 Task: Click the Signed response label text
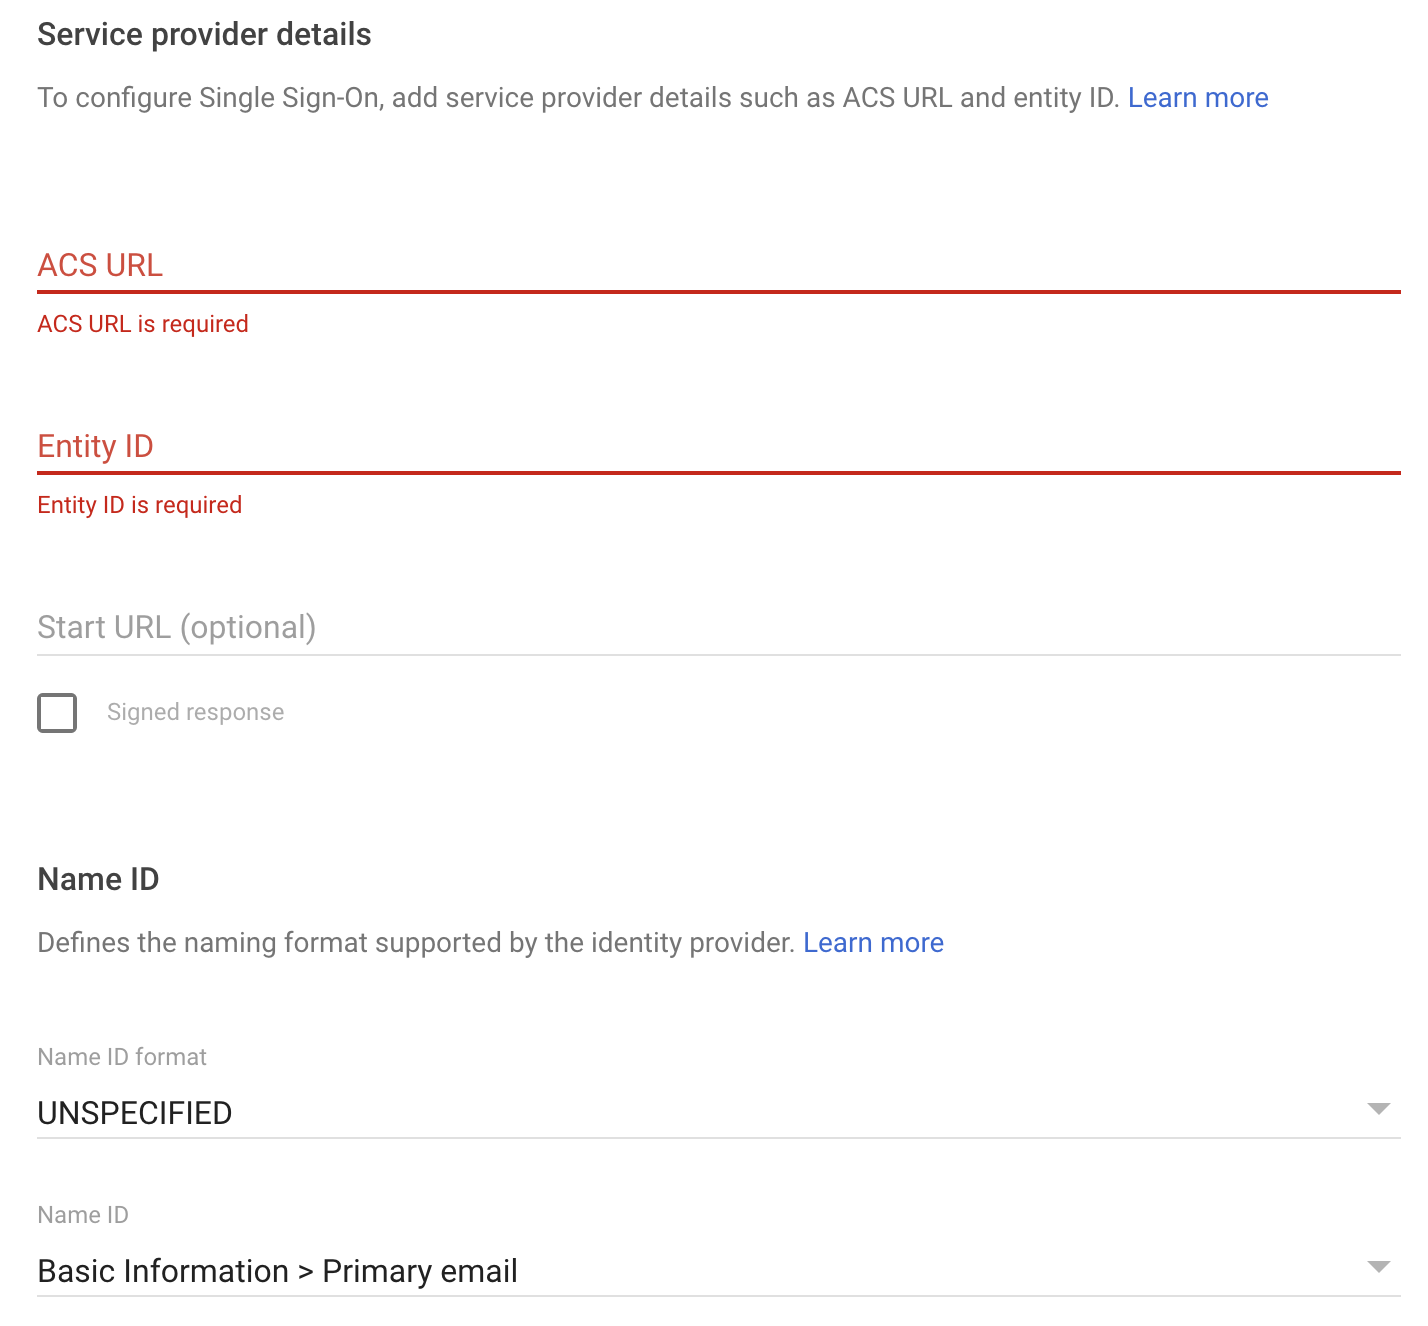[x=195, y=712]
